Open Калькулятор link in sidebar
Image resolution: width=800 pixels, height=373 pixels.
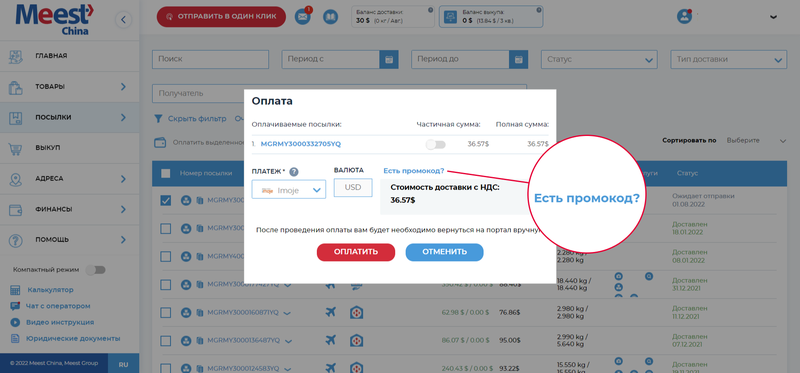pos(51,290)
